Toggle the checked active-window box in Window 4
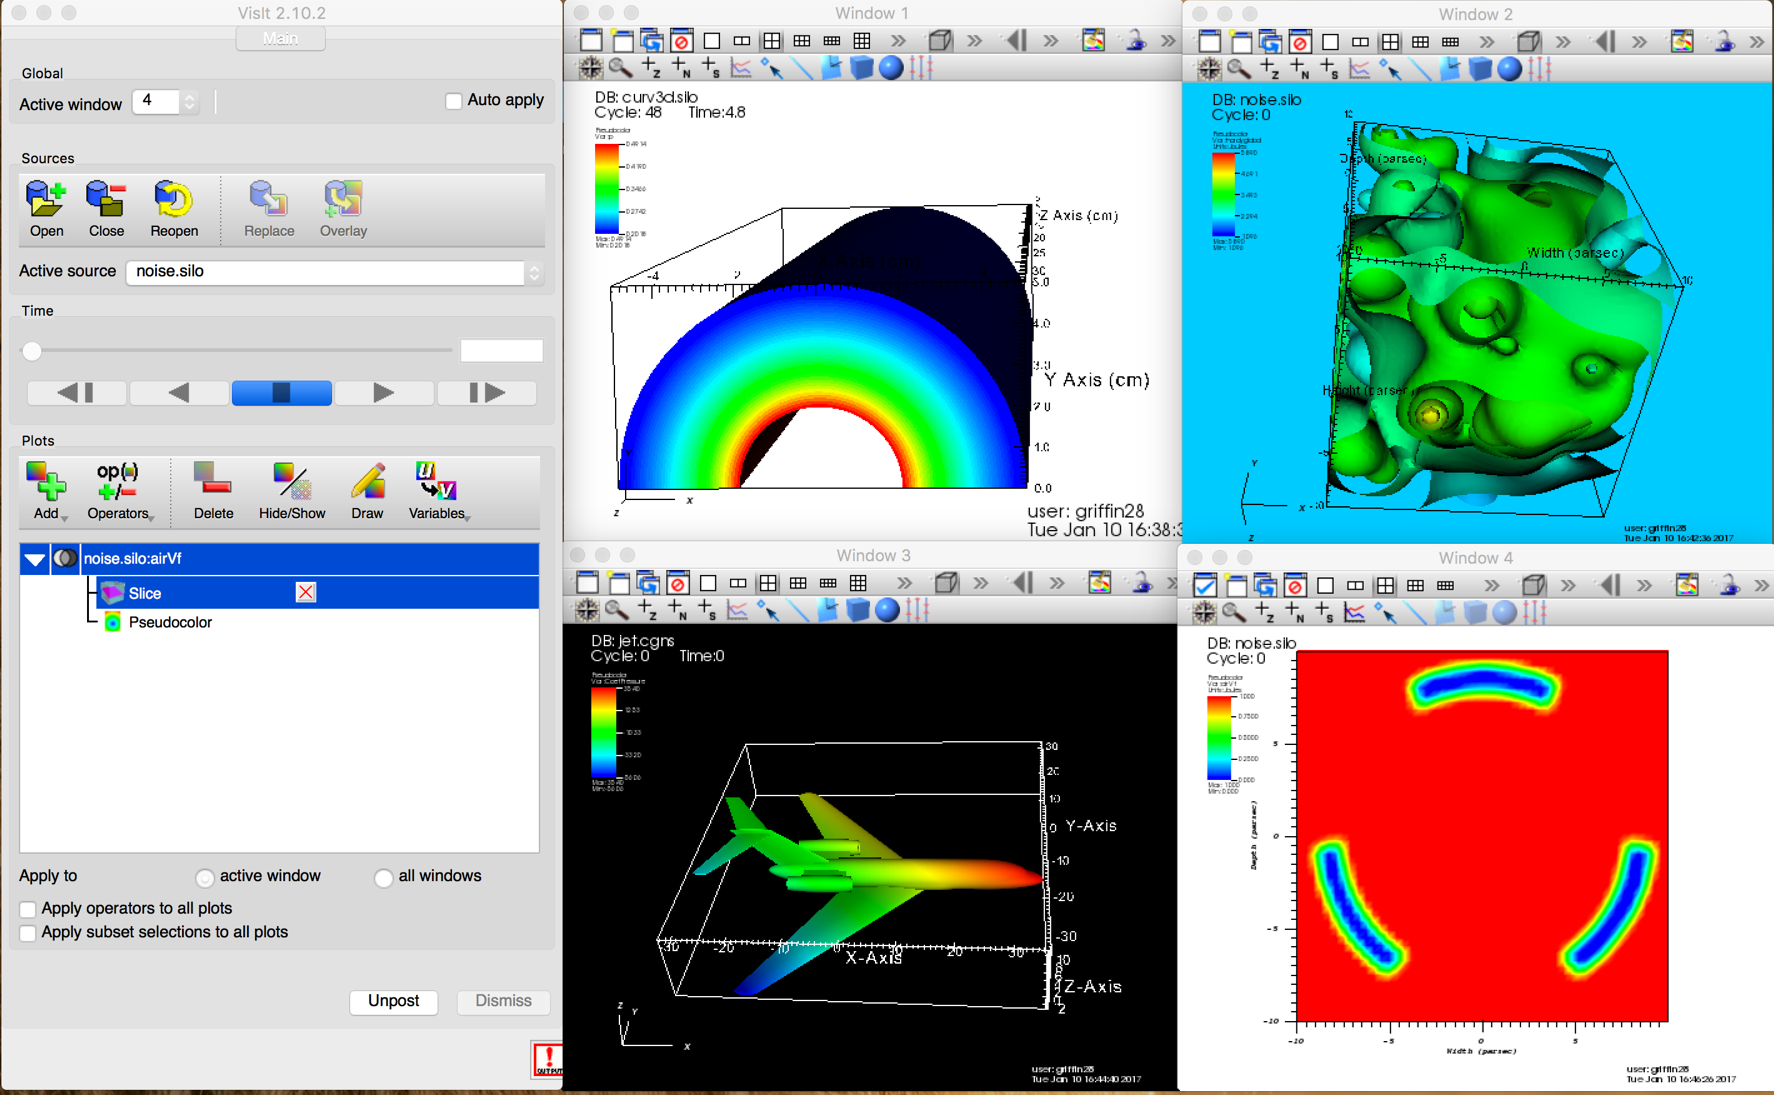The width and height of the screenshot is (1774, 1095). (x=1205, y=585)
